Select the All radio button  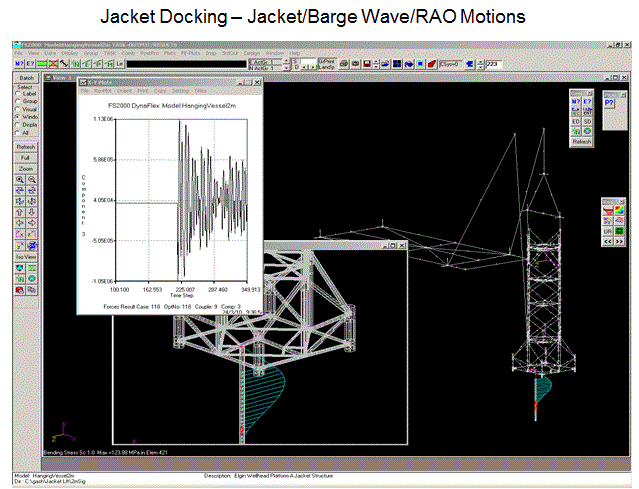[16, 133]
